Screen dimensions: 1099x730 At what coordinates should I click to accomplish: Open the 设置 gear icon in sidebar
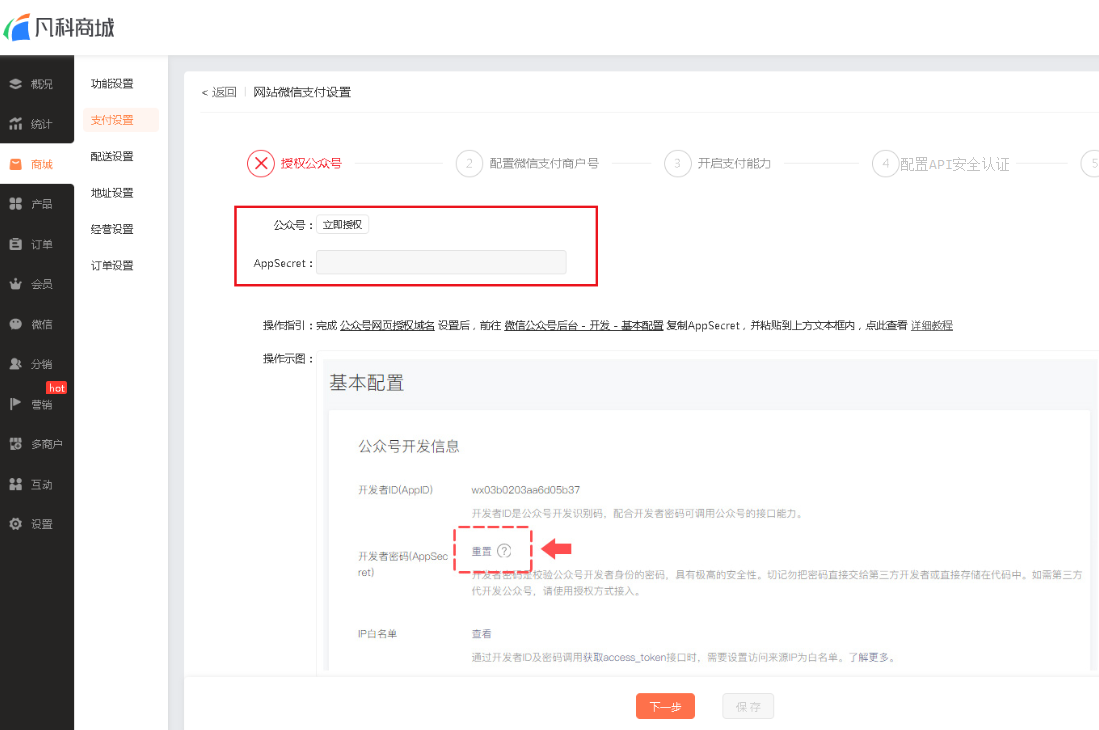[15, 523]
